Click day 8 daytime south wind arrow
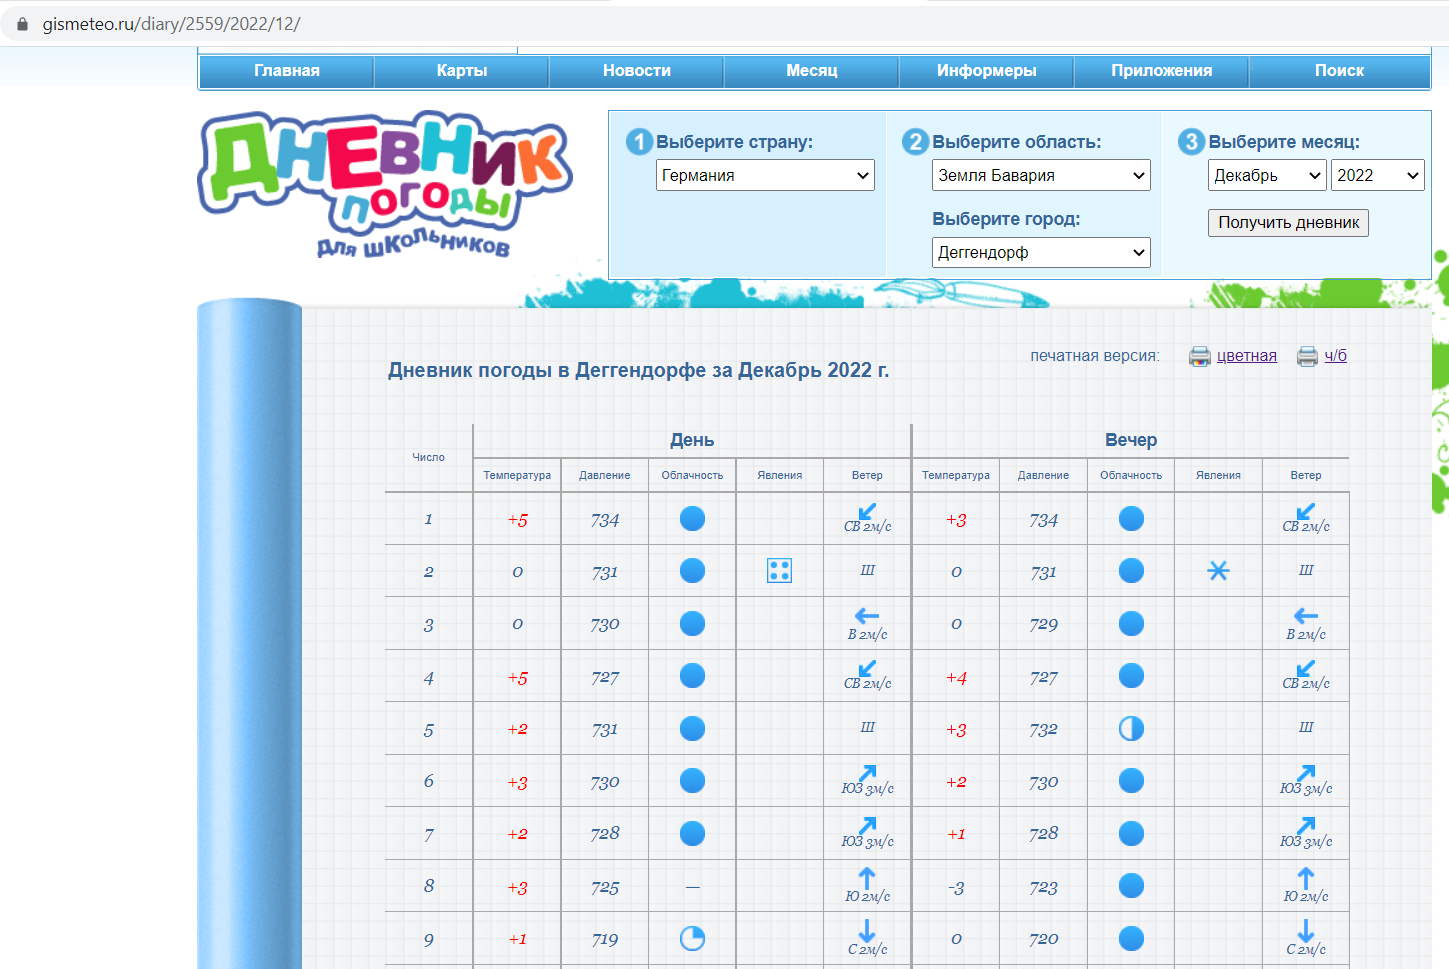The image size is (1449, 969). click(x=867, y=877)
